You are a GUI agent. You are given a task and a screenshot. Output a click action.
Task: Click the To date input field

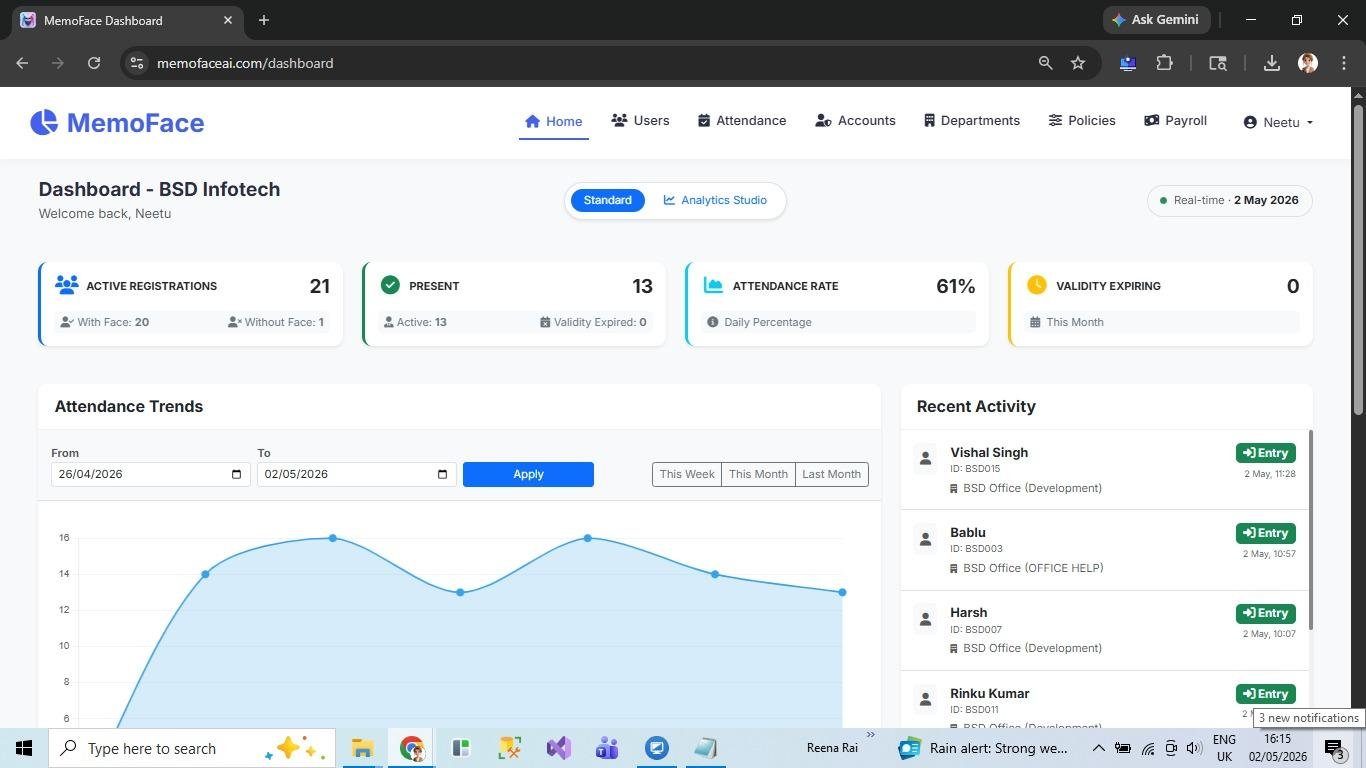pyautogui.click(x=356, y=474)
